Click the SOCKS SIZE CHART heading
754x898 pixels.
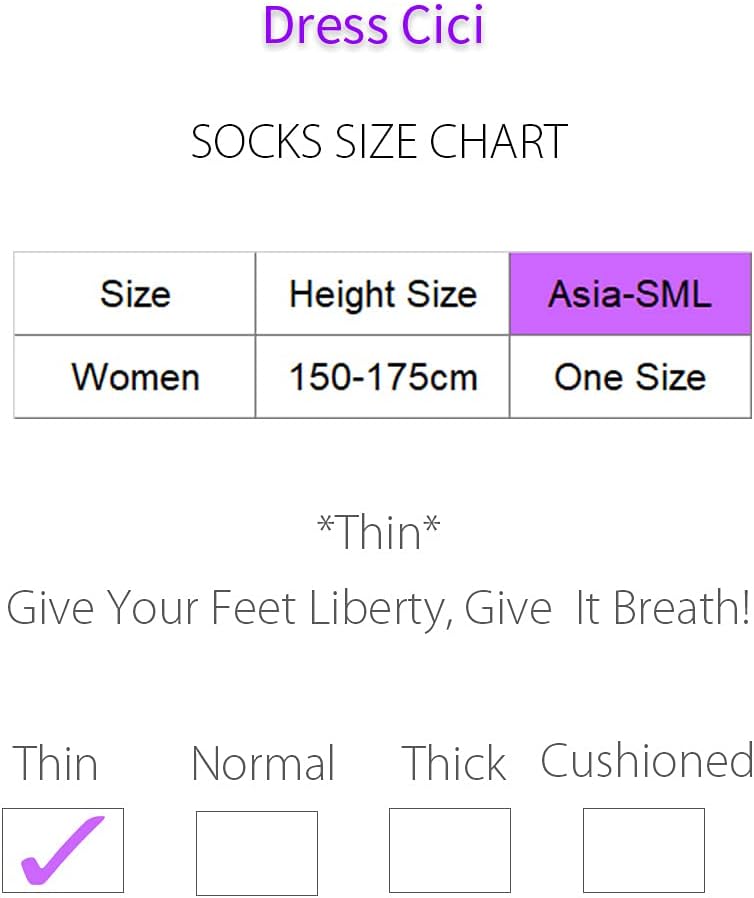[x=379, y=141]
